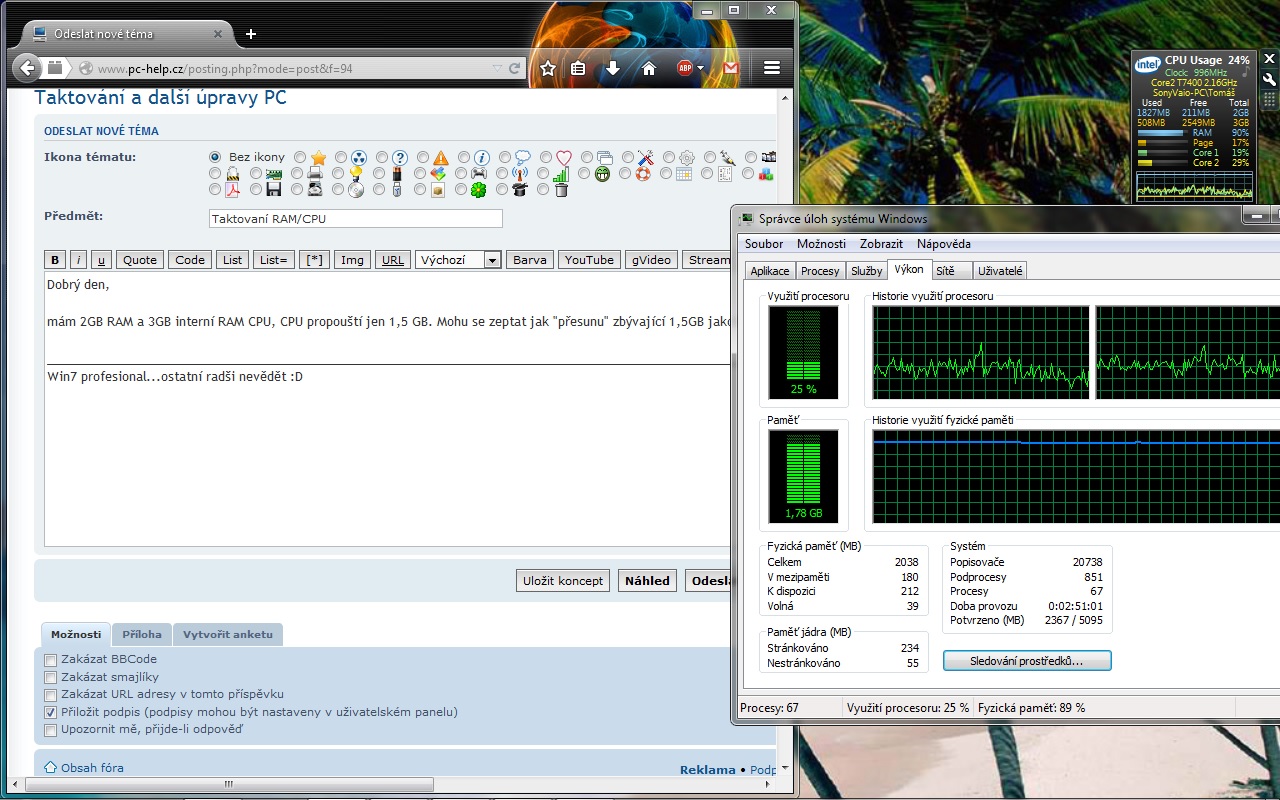Switch to the 'Procesy' tab in Task Manager

pyautogui.click(x=820, y=271)
